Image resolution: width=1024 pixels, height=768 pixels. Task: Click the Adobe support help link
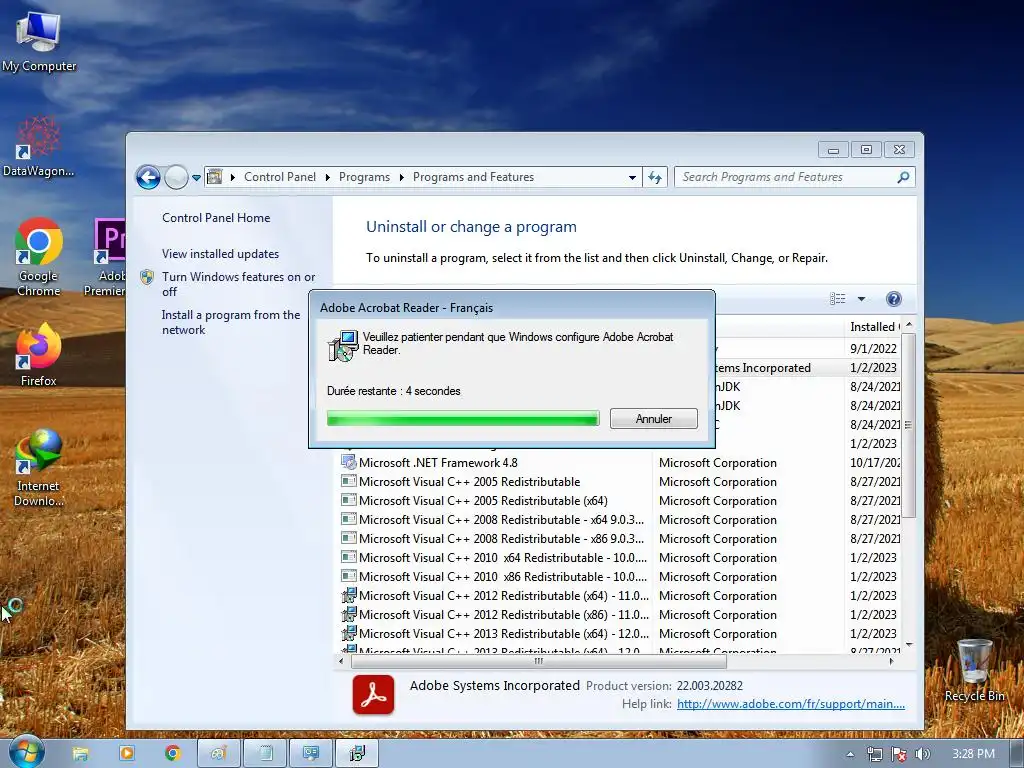coord(791,704)
